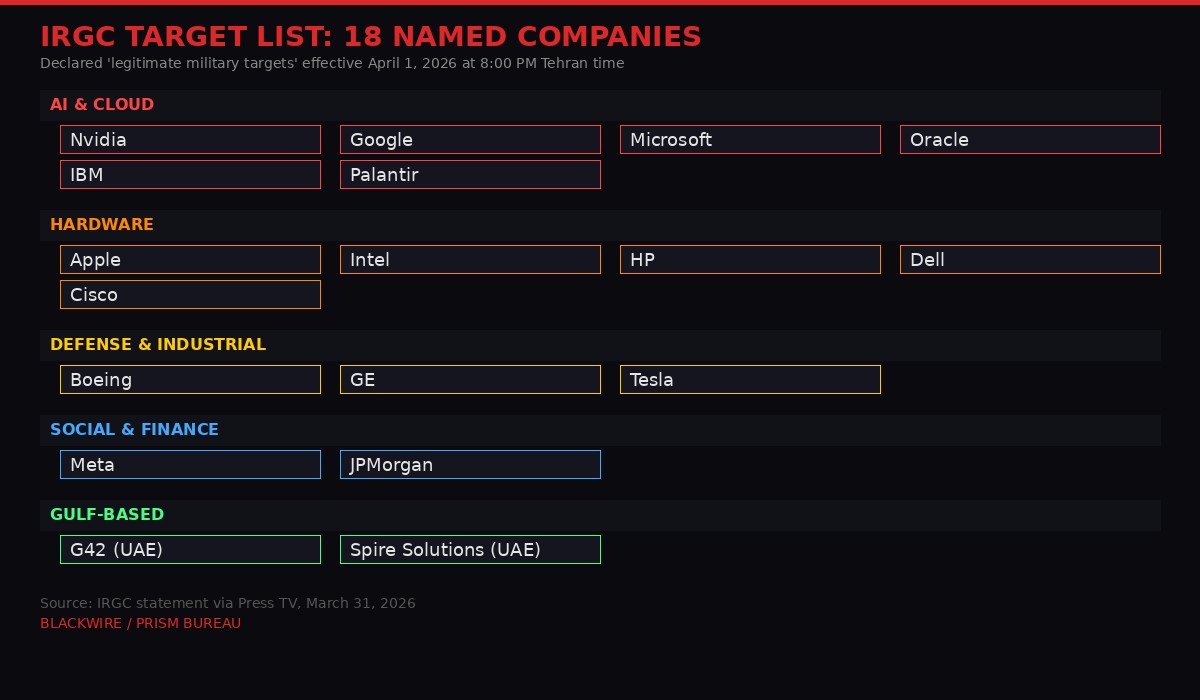Click the Google box
Viewport: 1200px width, 700px height.
click(x=470, y=140)
